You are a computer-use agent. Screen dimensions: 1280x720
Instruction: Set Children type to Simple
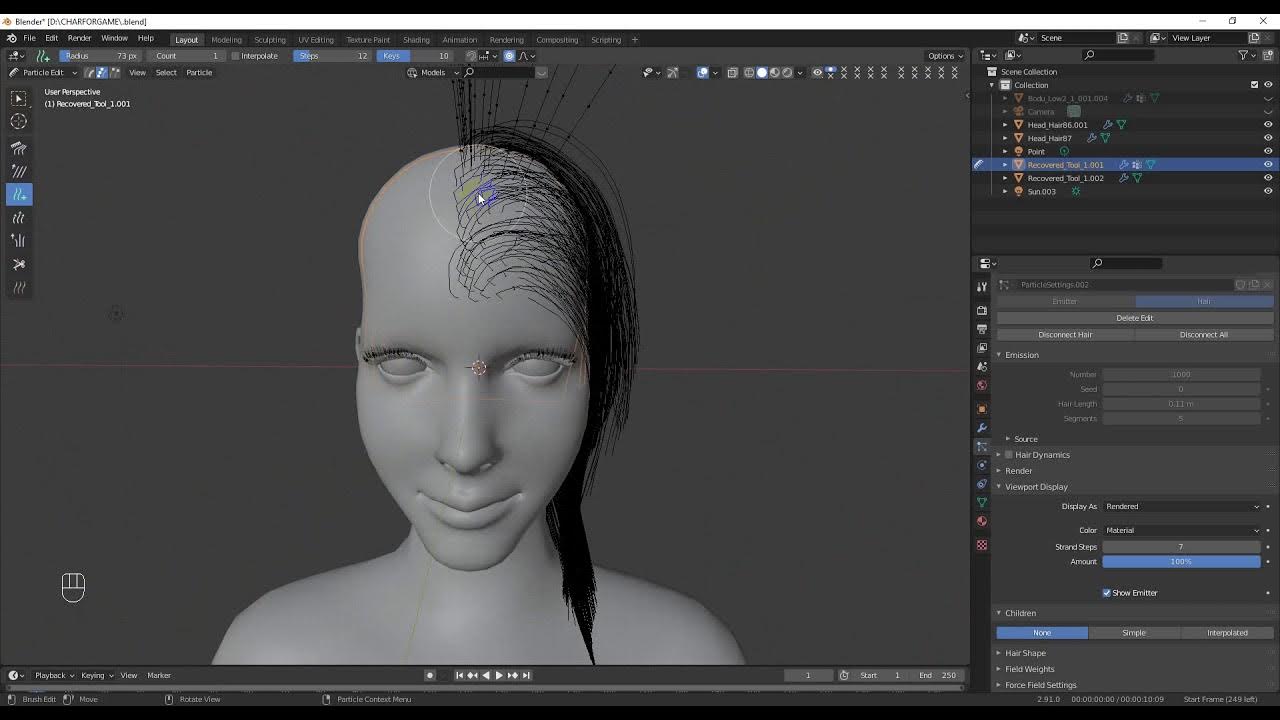pos(1134,633)
